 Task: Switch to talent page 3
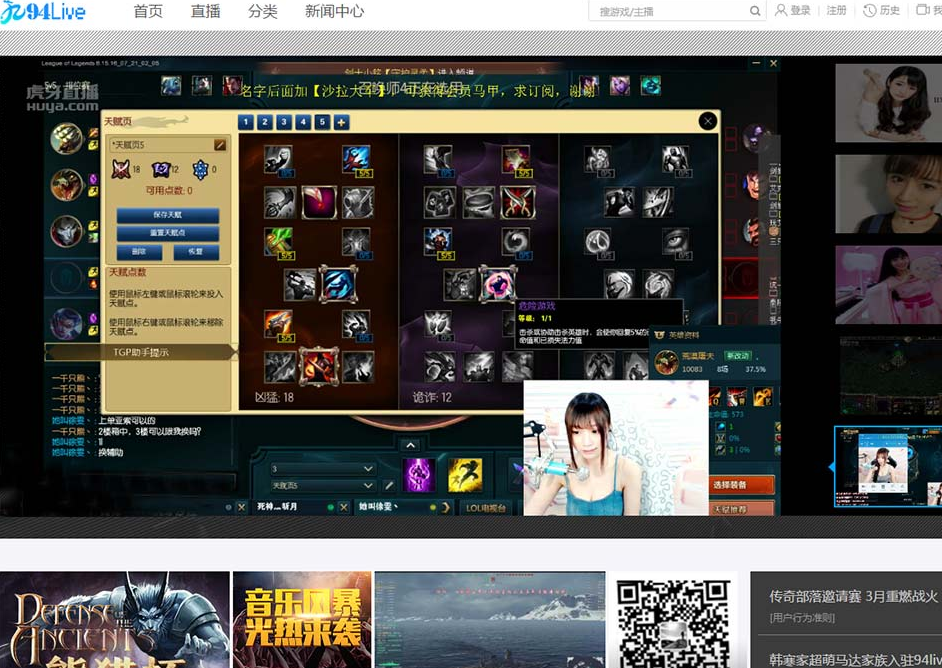click(x=284, y=122)
